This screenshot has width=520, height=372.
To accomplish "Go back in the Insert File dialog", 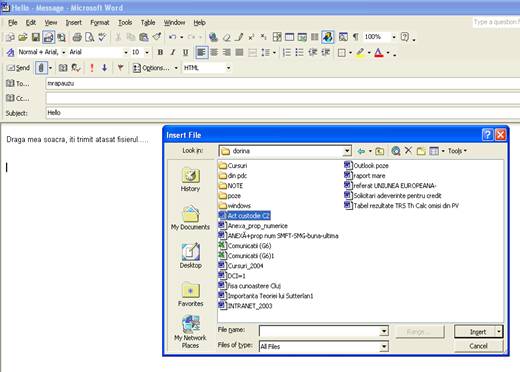I will 361,151.
